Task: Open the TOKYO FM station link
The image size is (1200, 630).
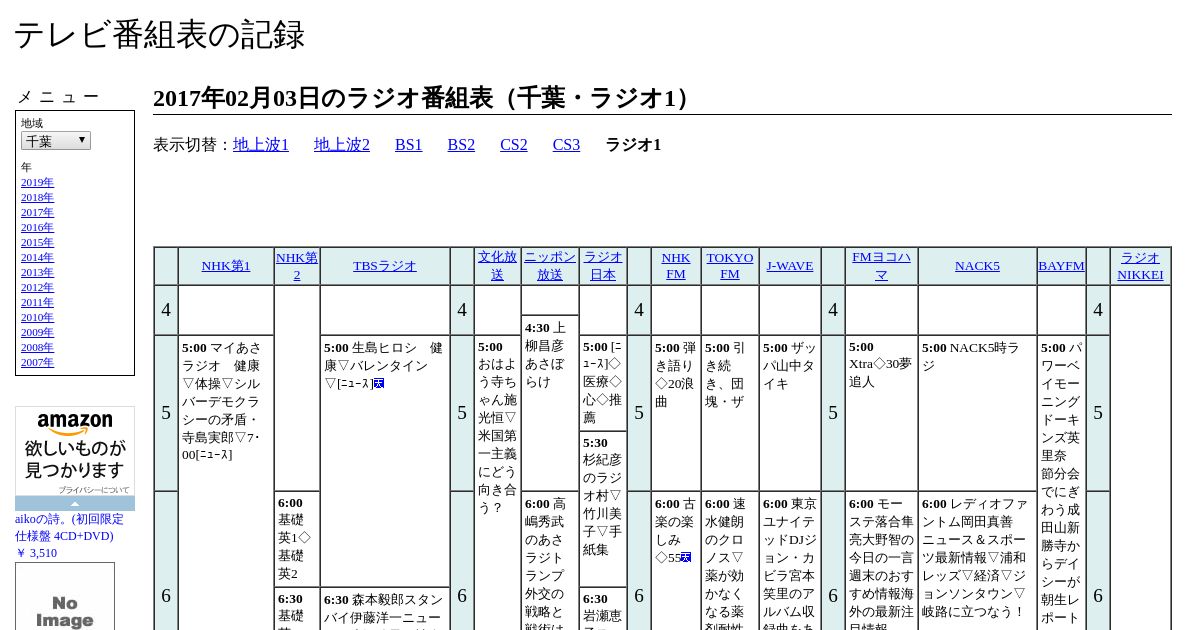Action: (730, 266)
